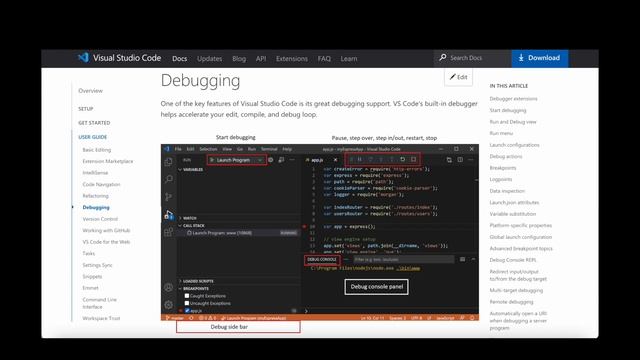The image size is (640, 360).
Task: Open the API nav item
Action: pyautogui.click(x=261, y=58)
